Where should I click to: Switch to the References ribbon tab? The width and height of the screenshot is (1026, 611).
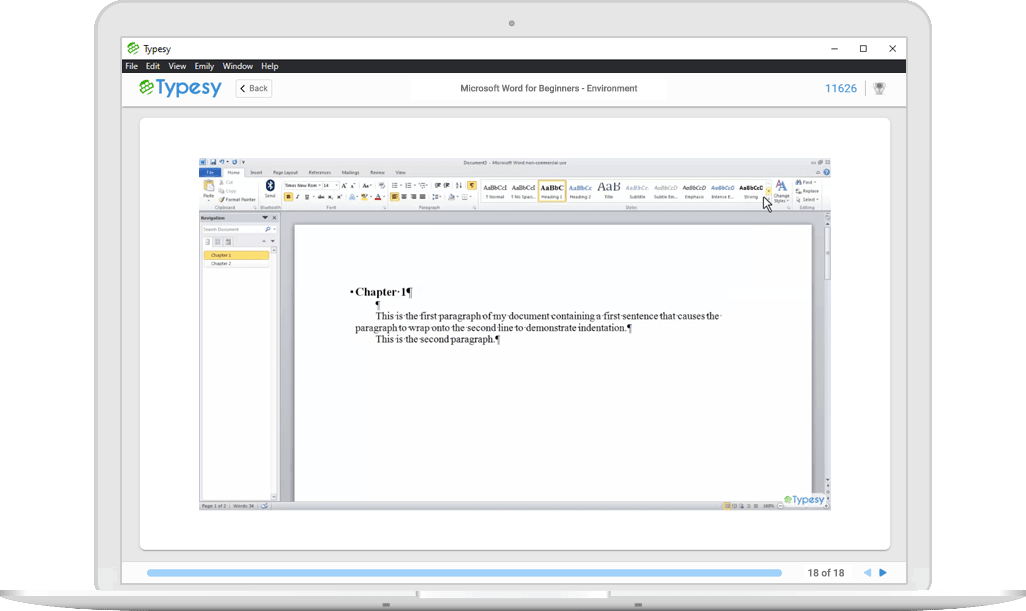[320, 173]
